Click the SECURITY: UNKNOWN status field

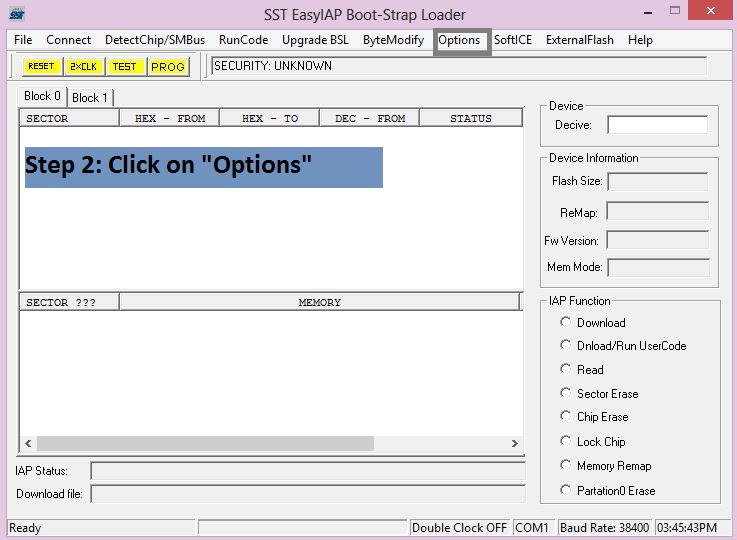(459, 66)
